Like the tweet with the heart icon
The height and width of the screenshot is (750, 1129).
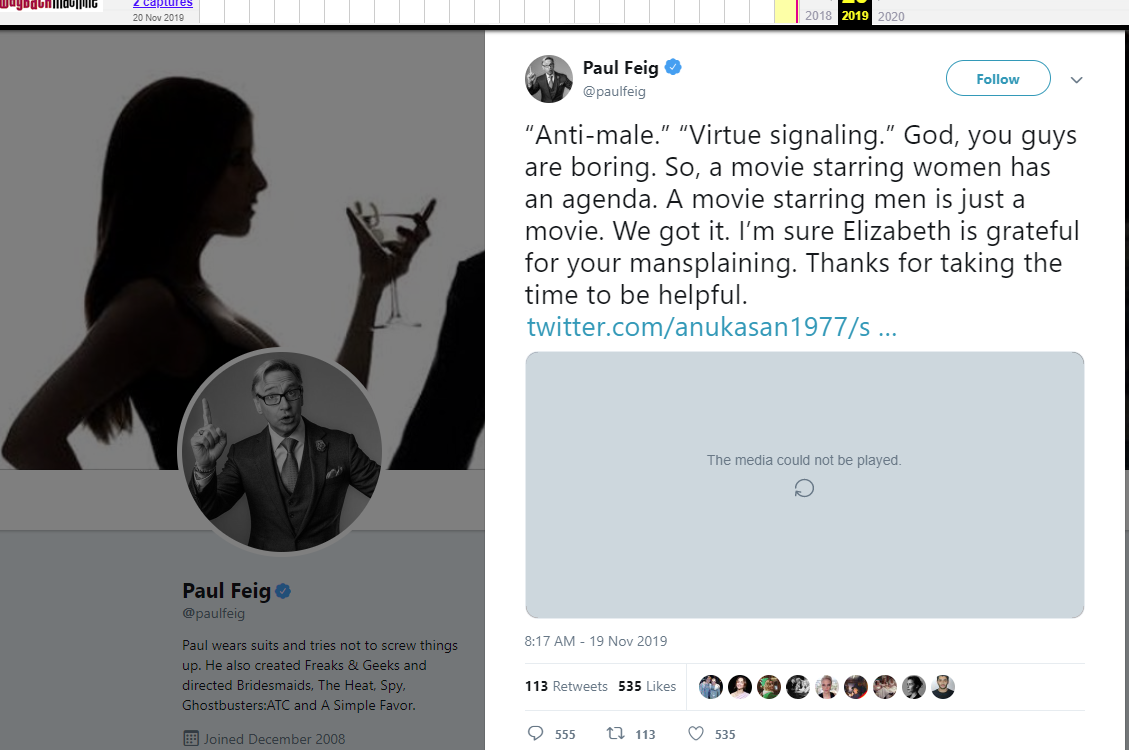tap(696, 734)
